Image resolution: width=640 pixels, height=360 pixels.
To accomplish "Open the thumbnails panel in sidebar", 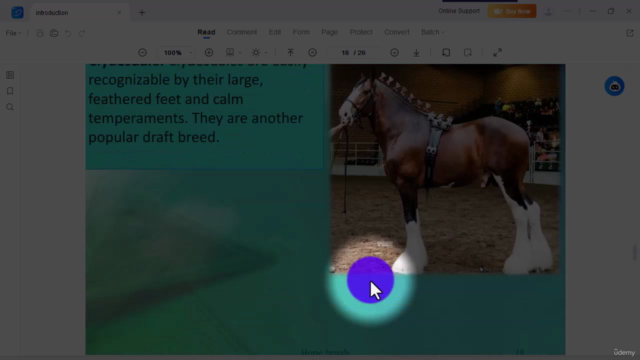I will [x=10, y=75].
